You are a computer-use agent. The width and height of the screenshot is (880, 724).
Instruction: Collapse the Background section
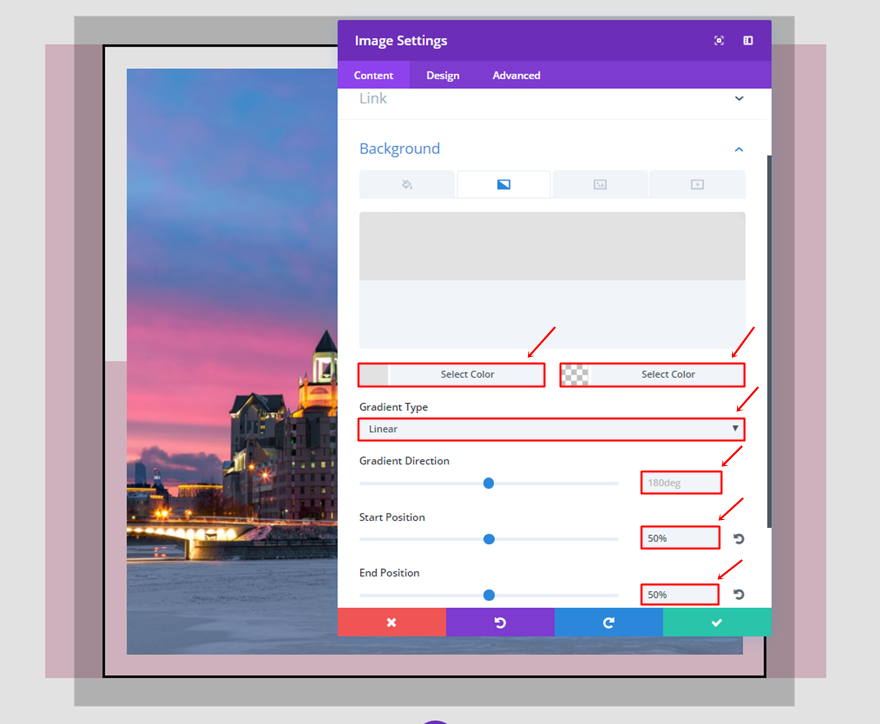click(739, 149)
